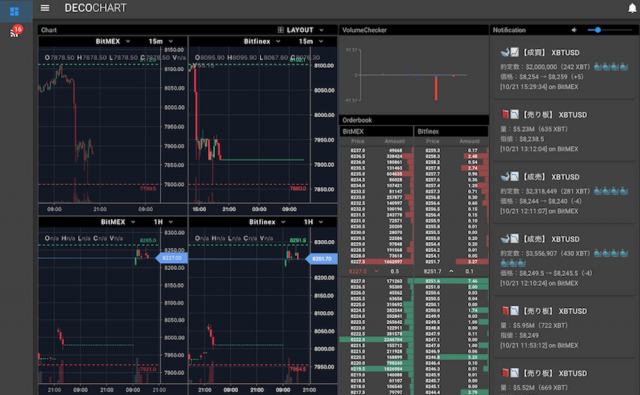Viewport: 640px width, 395px height.
Task: Mute notification sound with the speaker icon
Action: click(x=574, y=30)
